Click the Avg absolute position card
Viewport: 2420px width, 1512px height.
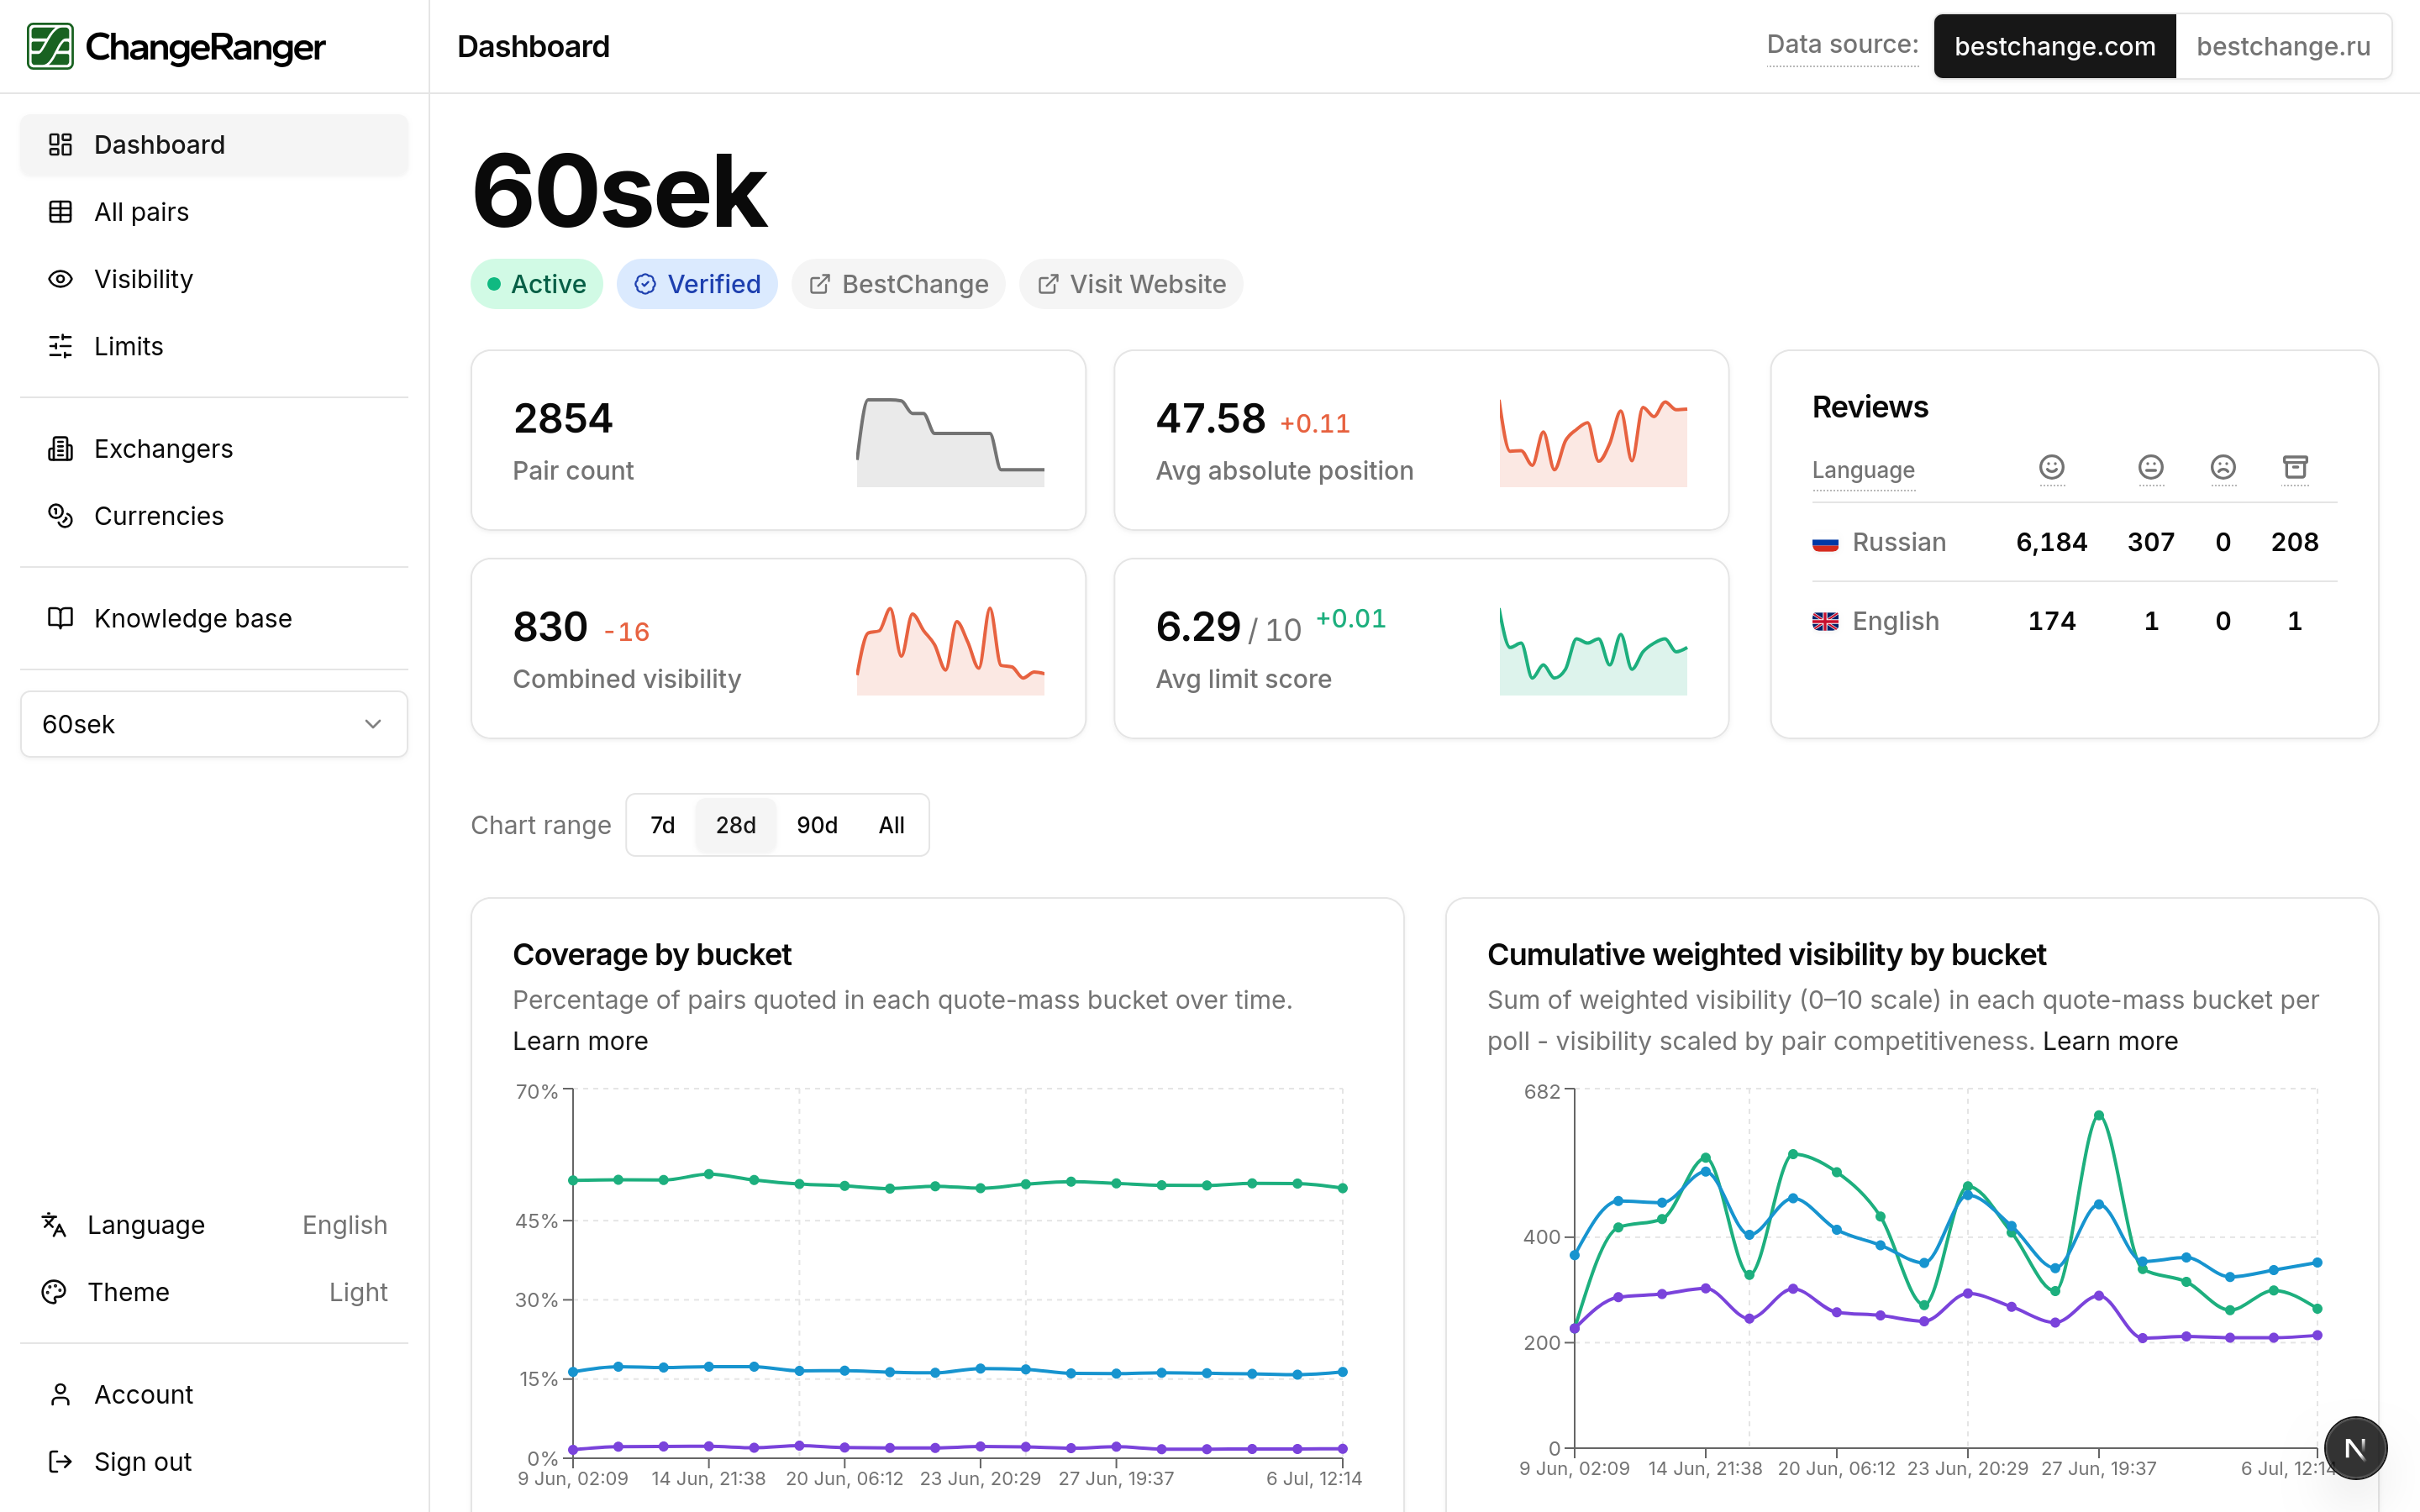[x=1421, y=440]
